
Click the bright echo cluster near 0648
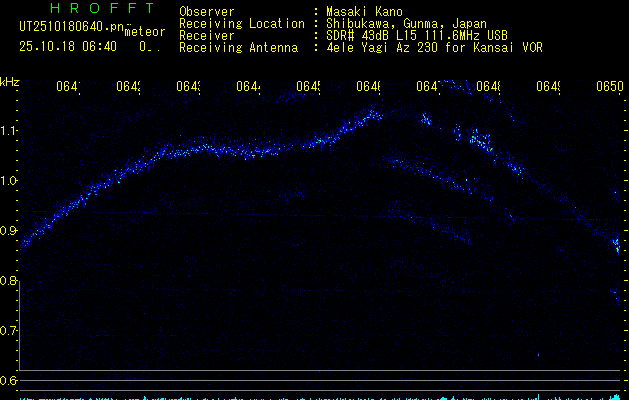click(x=481, y=141)
